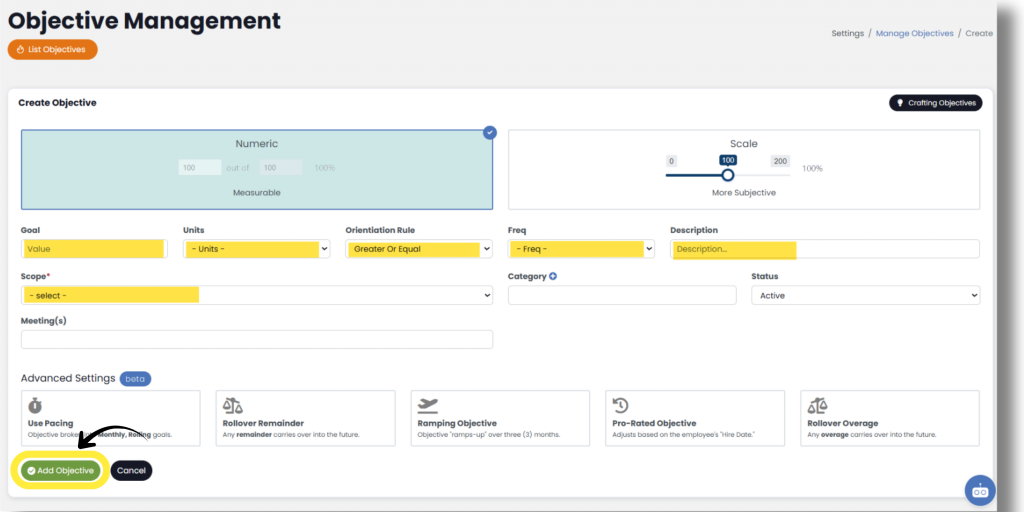
Task: Click the Ramping Objective airplane icon
Action: (428, 405)
